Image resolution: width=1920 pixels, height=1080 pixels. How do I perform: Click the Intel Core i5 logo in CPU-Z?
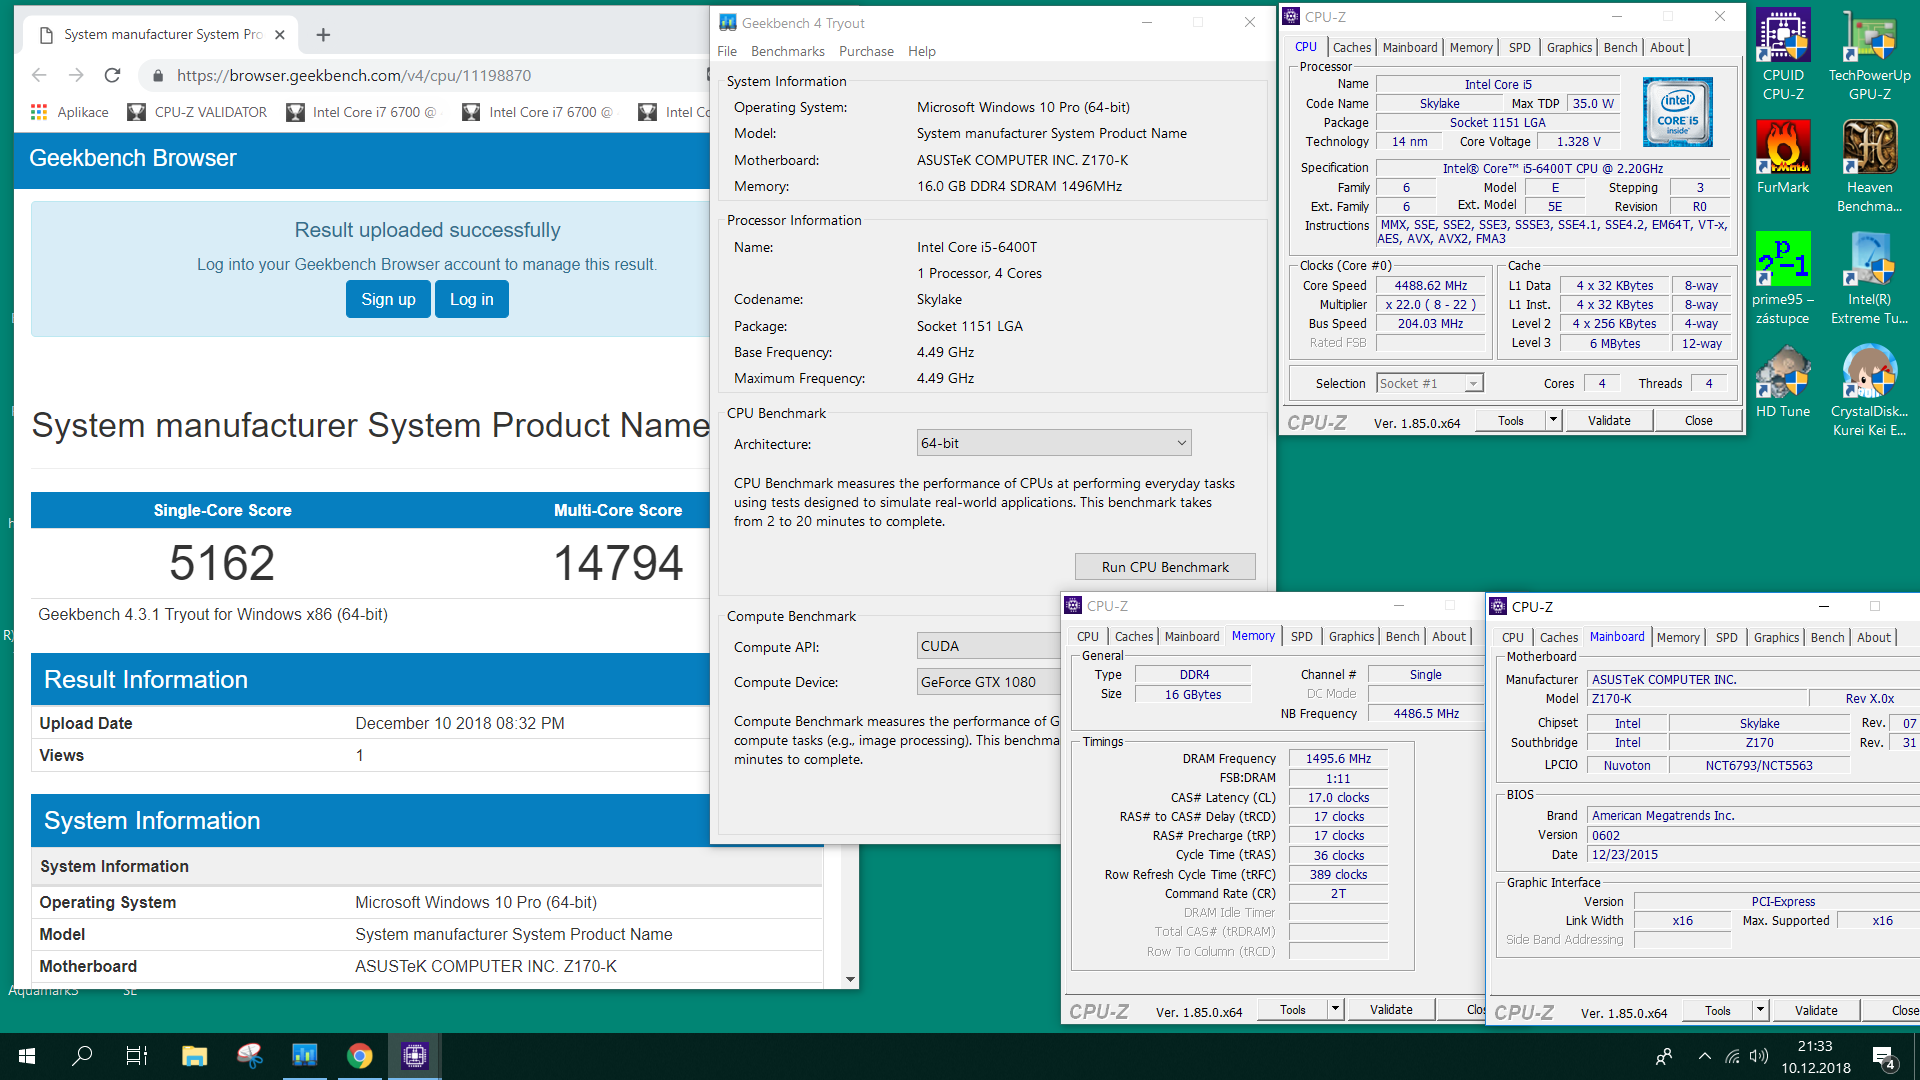(x=1678, y=112)
